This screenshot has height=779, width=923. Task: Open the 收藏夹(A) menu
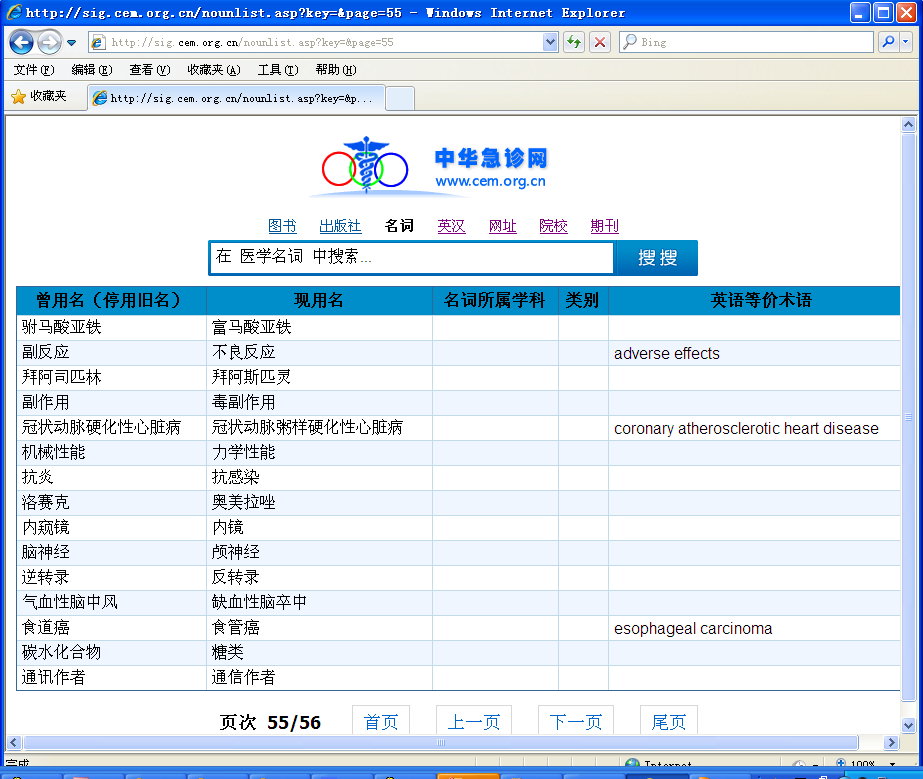[213, 70]
